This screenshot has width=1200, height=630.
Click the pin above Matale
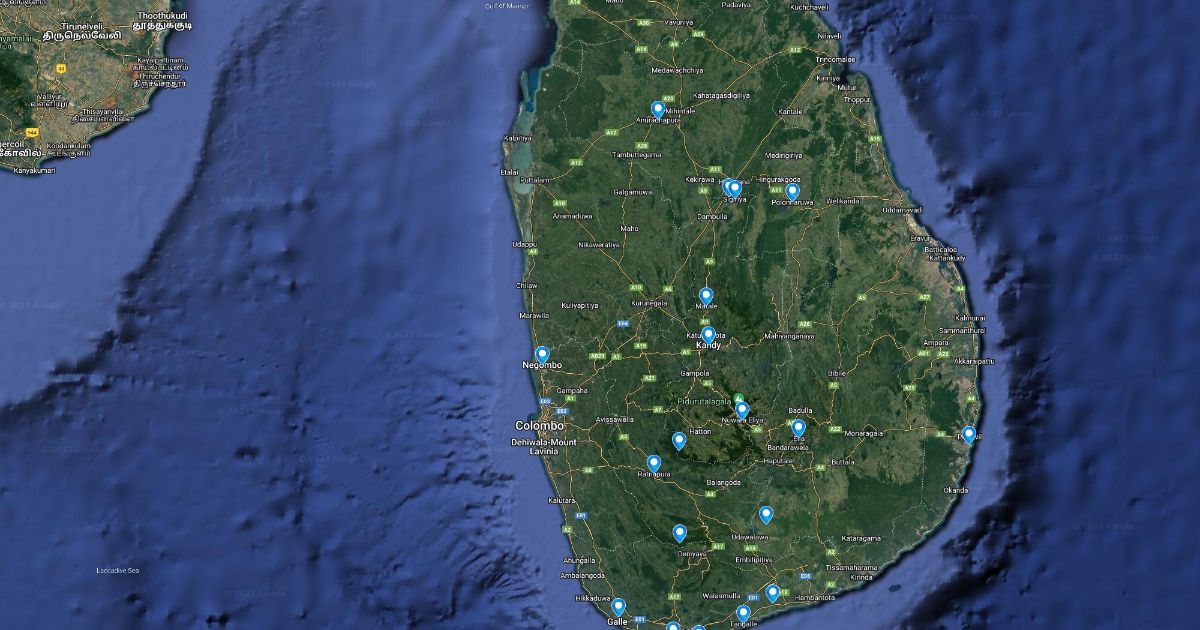706,295
